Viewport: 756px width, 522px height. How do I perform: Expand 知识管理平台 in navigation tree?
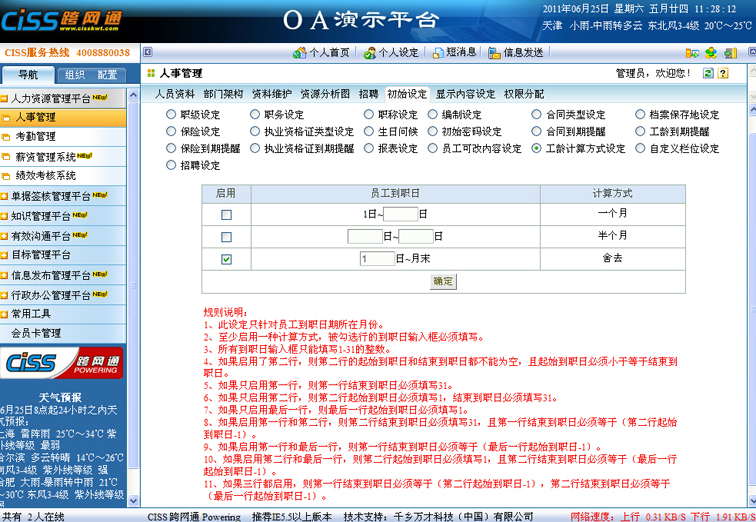coord(5,215)
